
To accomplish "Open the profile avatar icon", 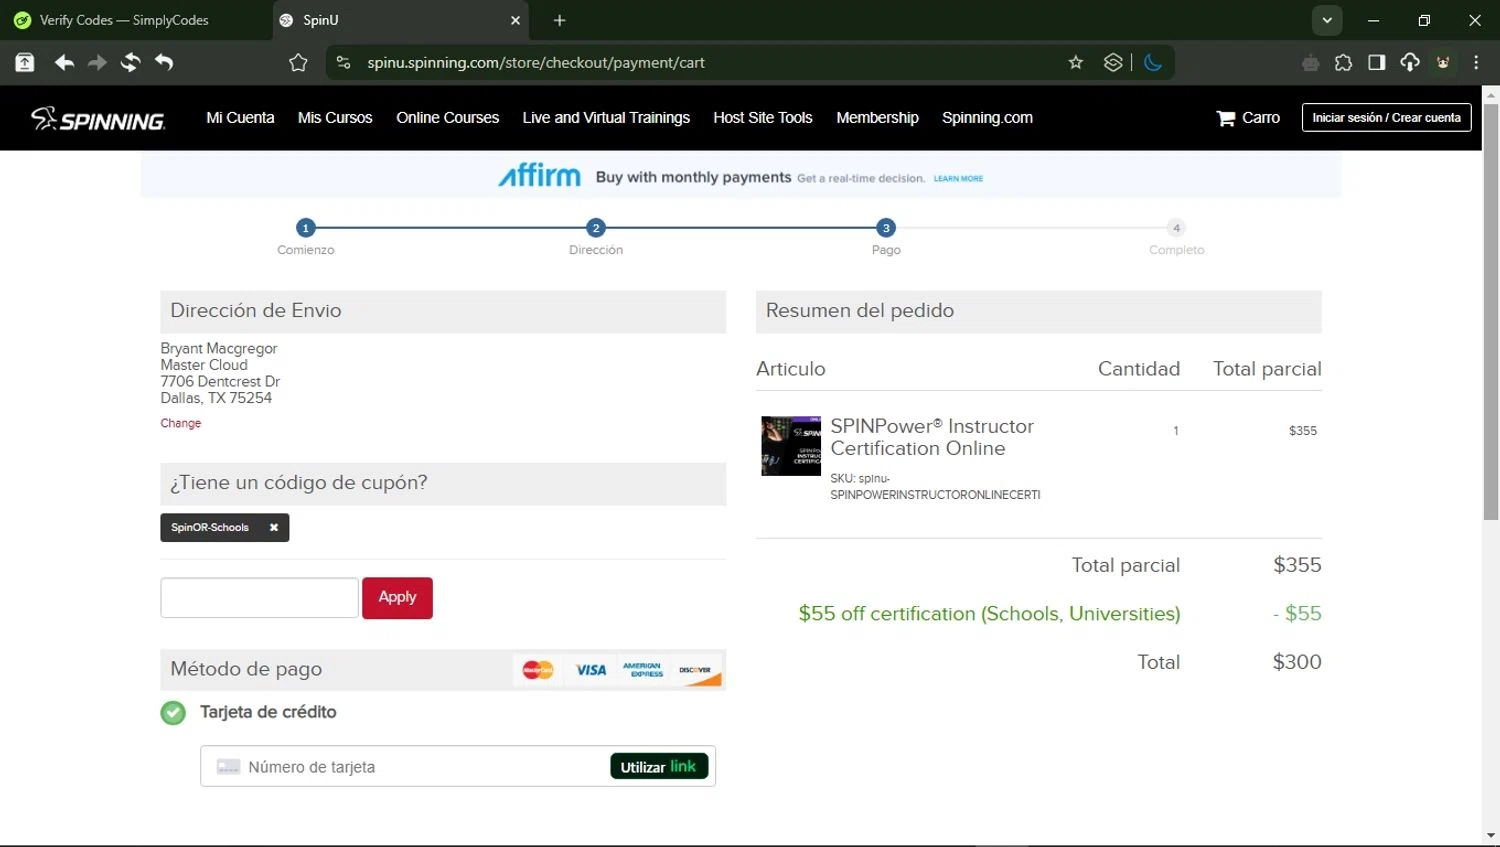I will (1443, 63).
